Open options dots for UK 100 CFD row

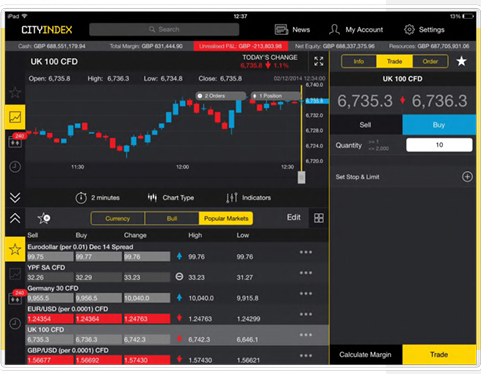[306, 335]
